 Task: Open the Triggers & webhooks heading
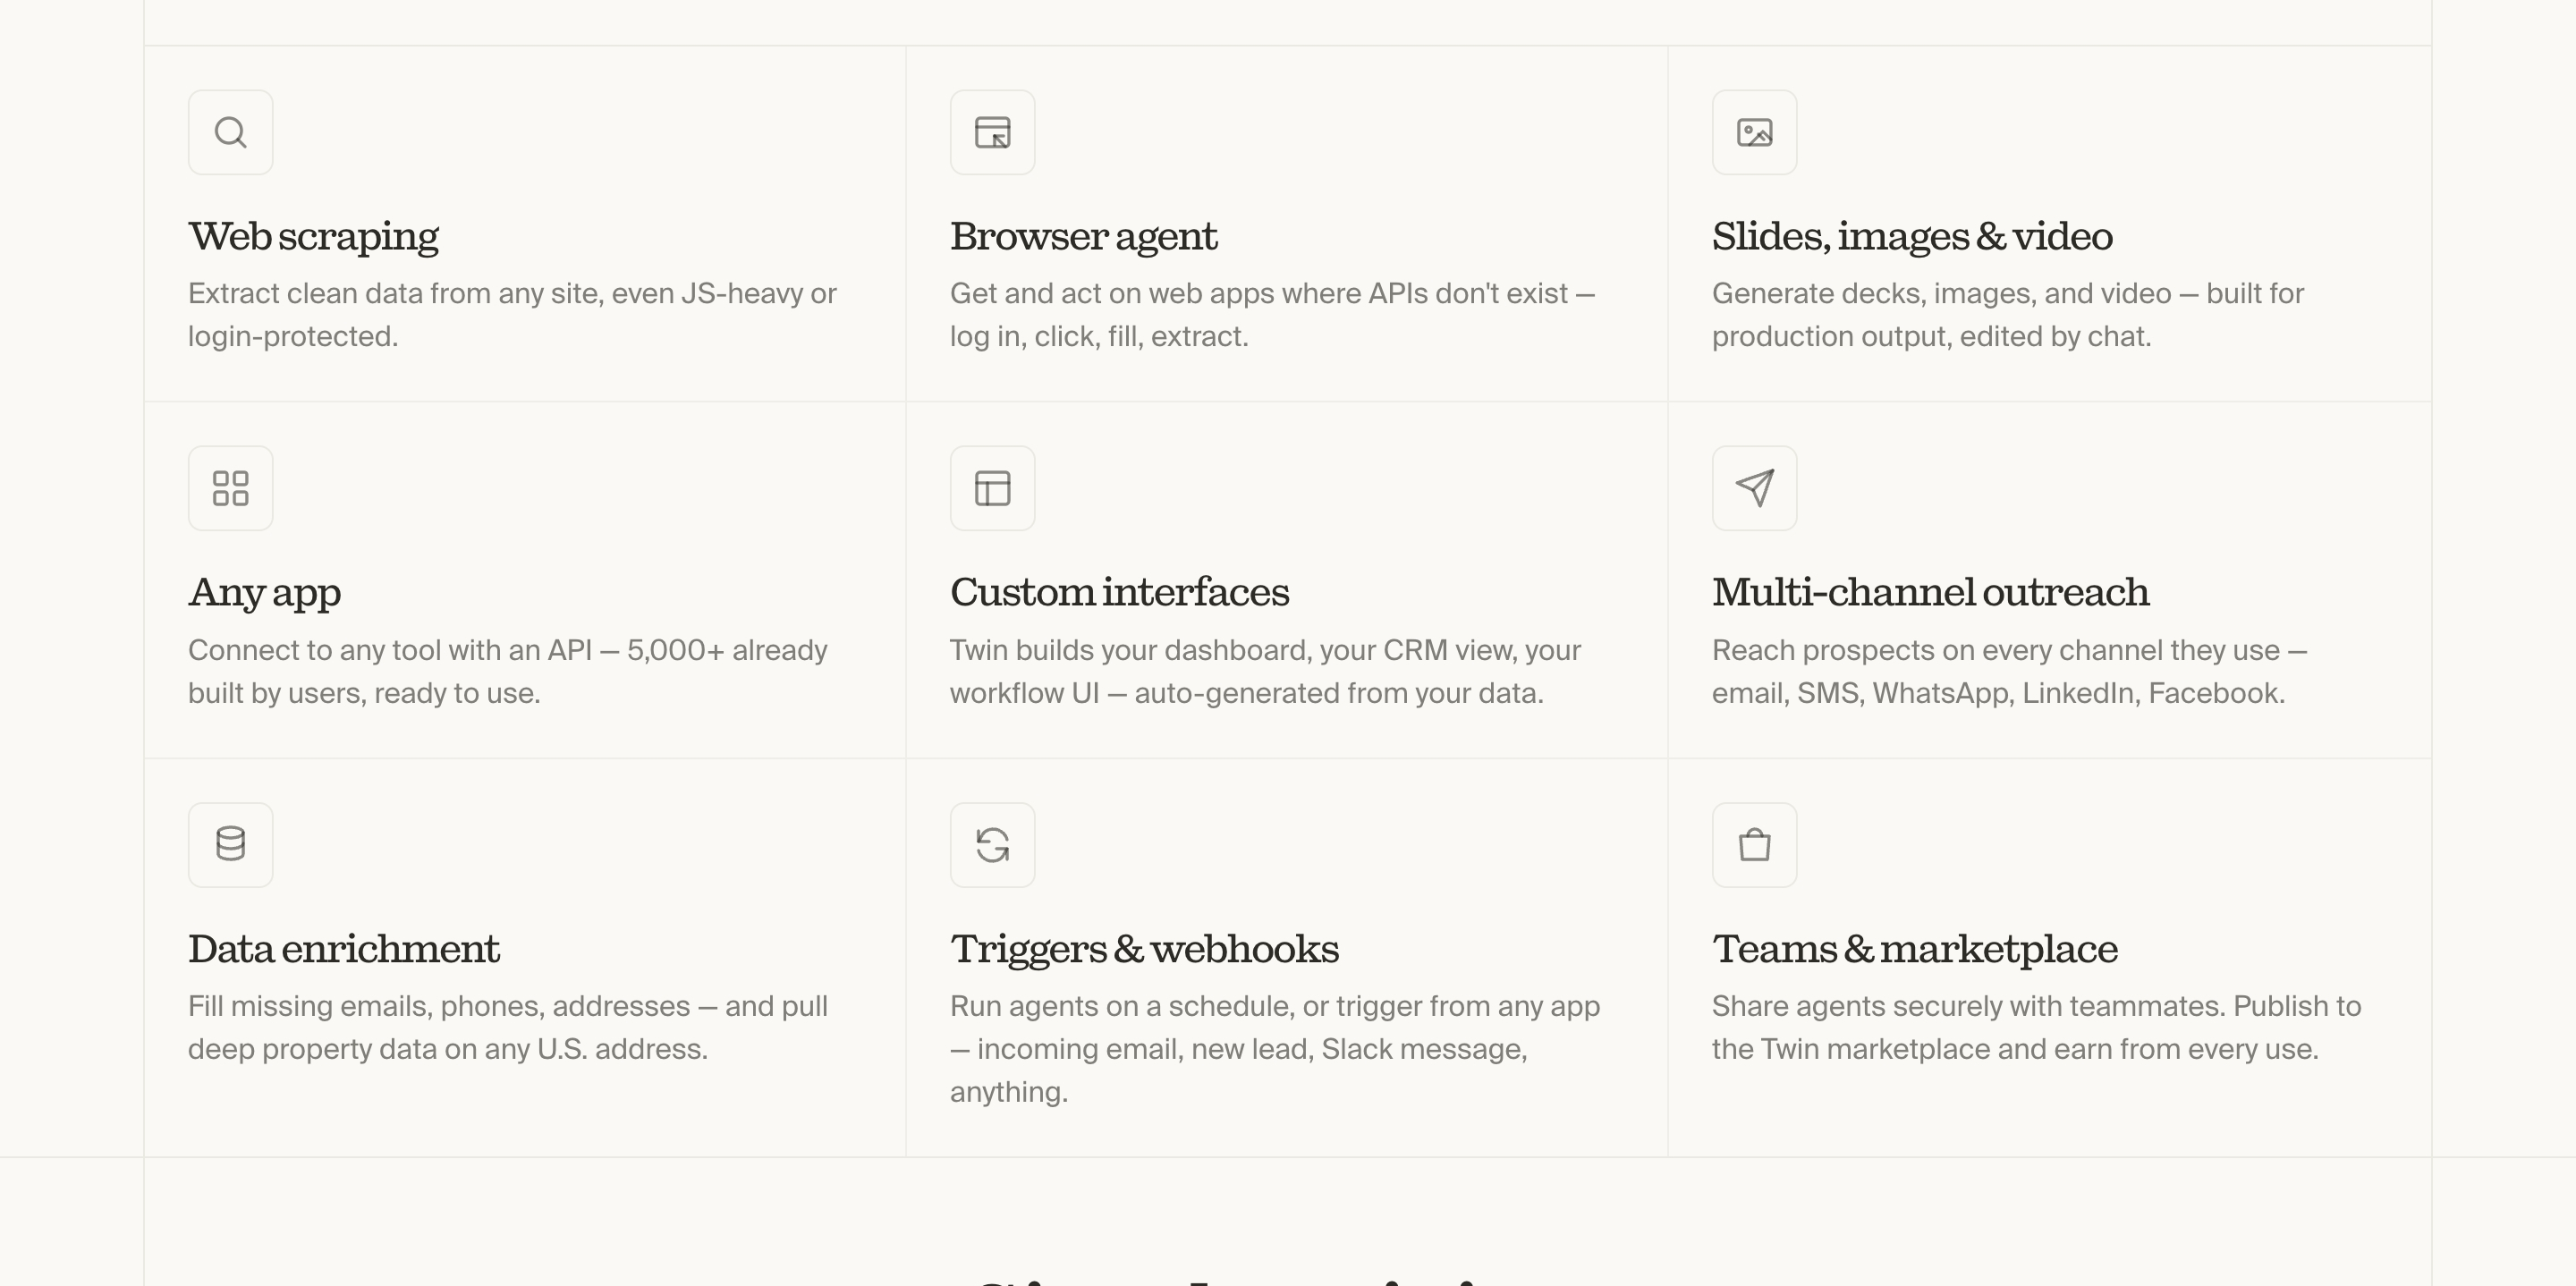pyautogui.click(x=1144, y=950)
